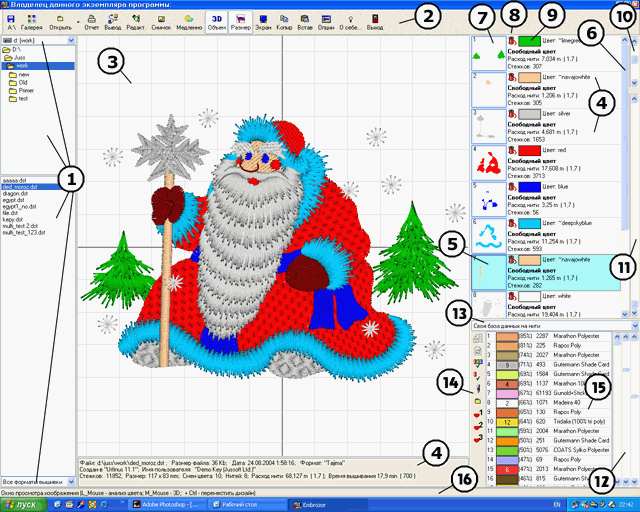Click the Встав paste icon
Image resolution: width=640 pixels, height=512 pixels.
[305, 22]
